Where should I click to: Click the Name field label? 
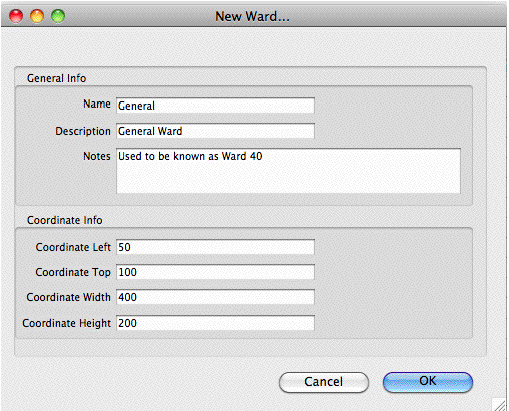click(97, 104)
